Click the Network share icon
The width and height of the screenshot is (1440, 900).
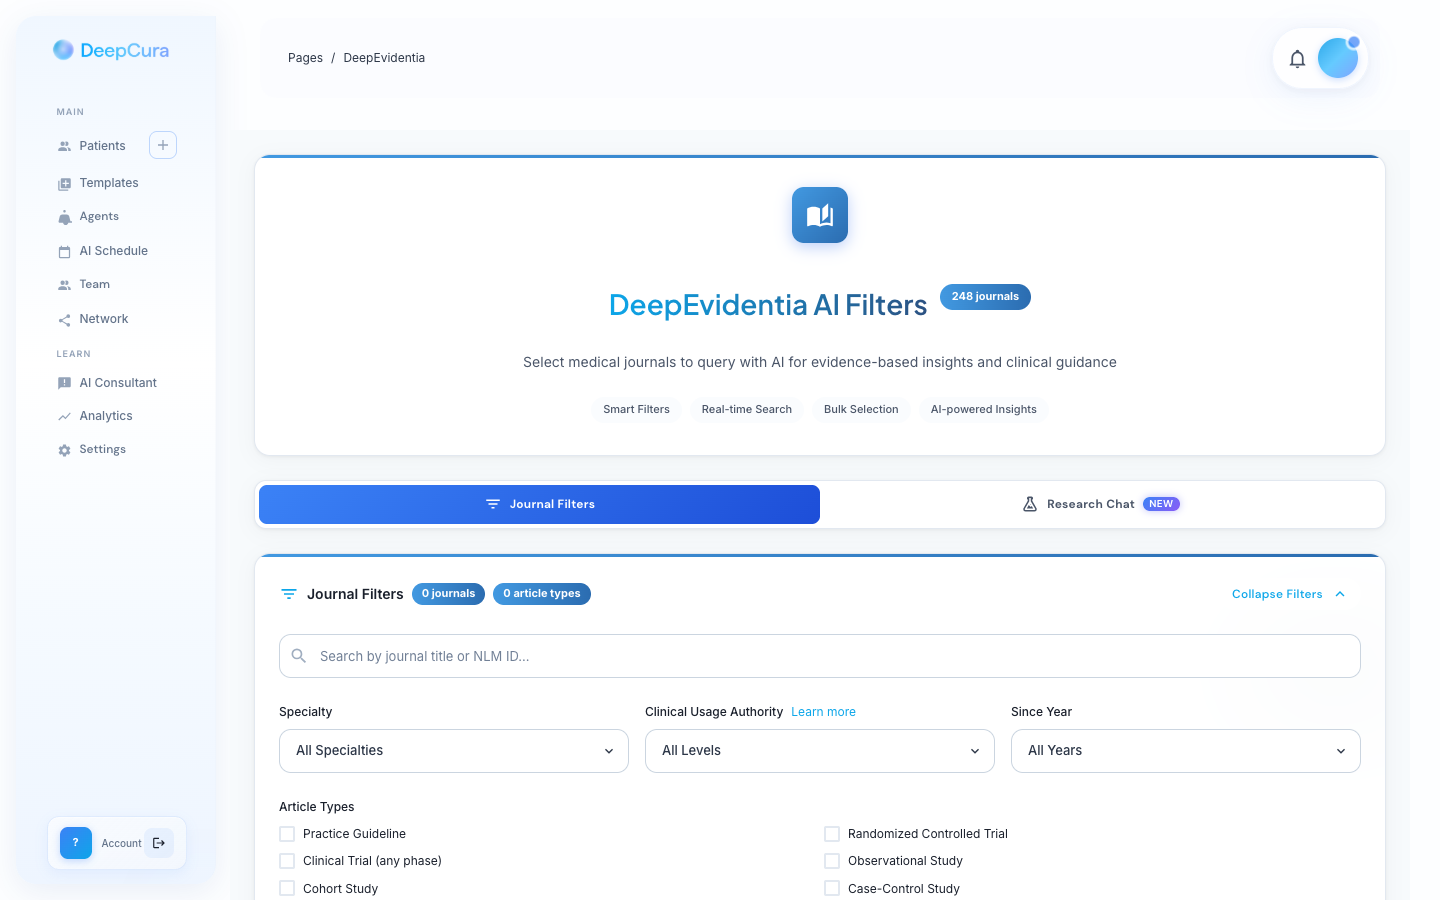click(64, 320)
